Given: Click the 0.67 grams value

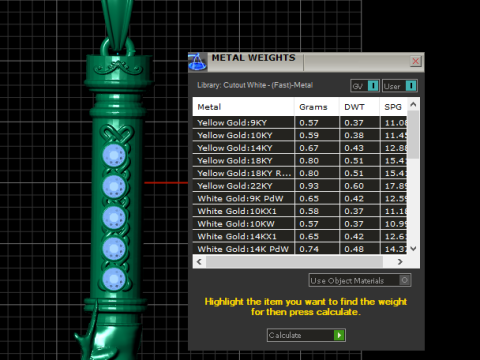Looking at the screenshot, I should coord(309,148).
